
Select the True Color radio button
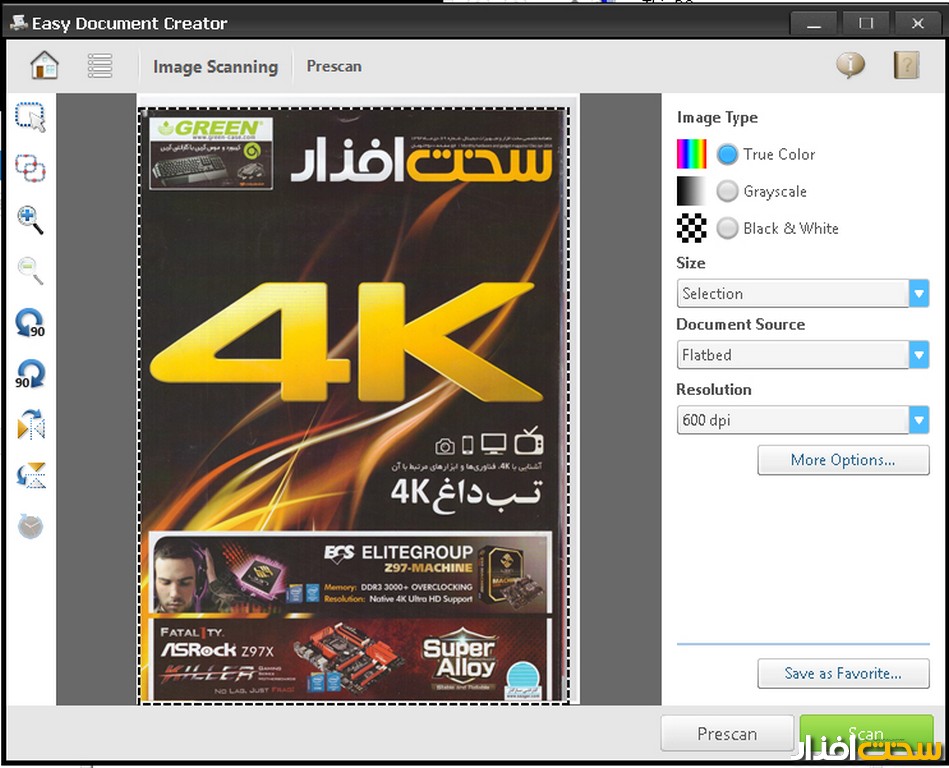click(x=727, y=154)
